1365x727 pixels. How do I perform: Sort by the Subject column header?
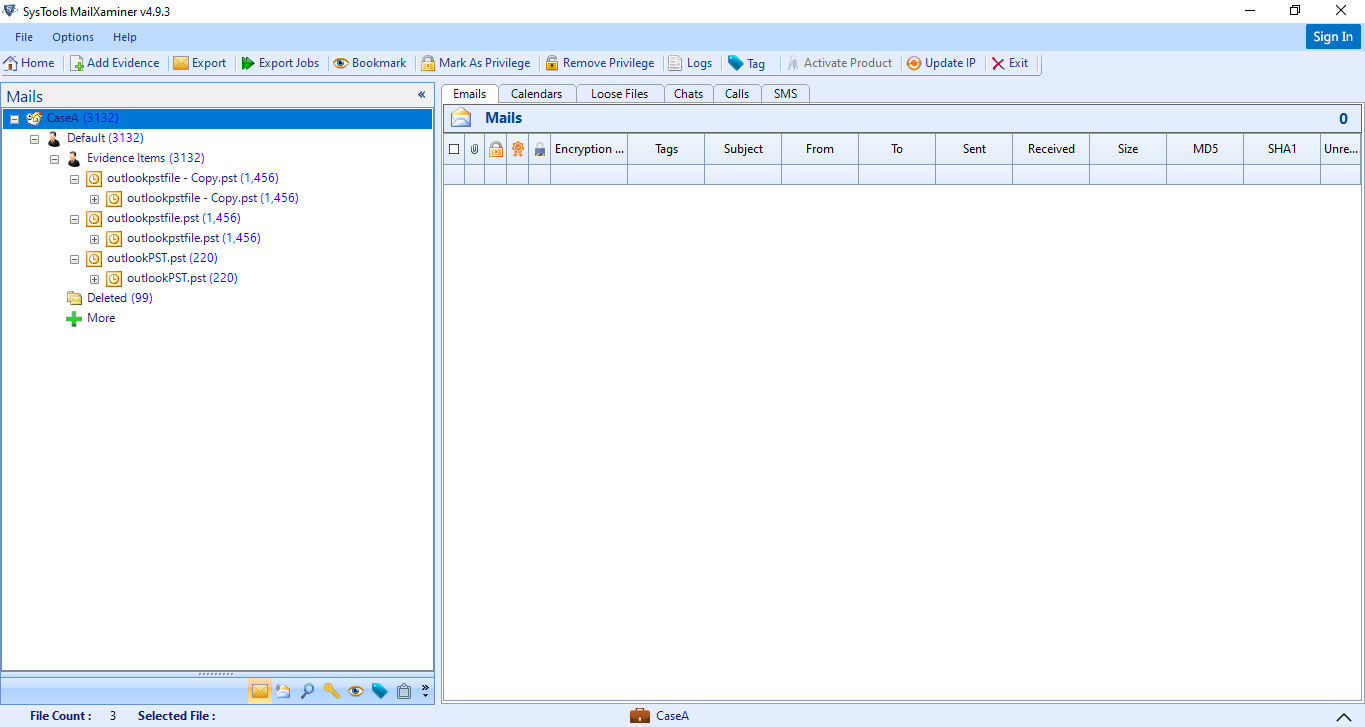pos(743,149)
